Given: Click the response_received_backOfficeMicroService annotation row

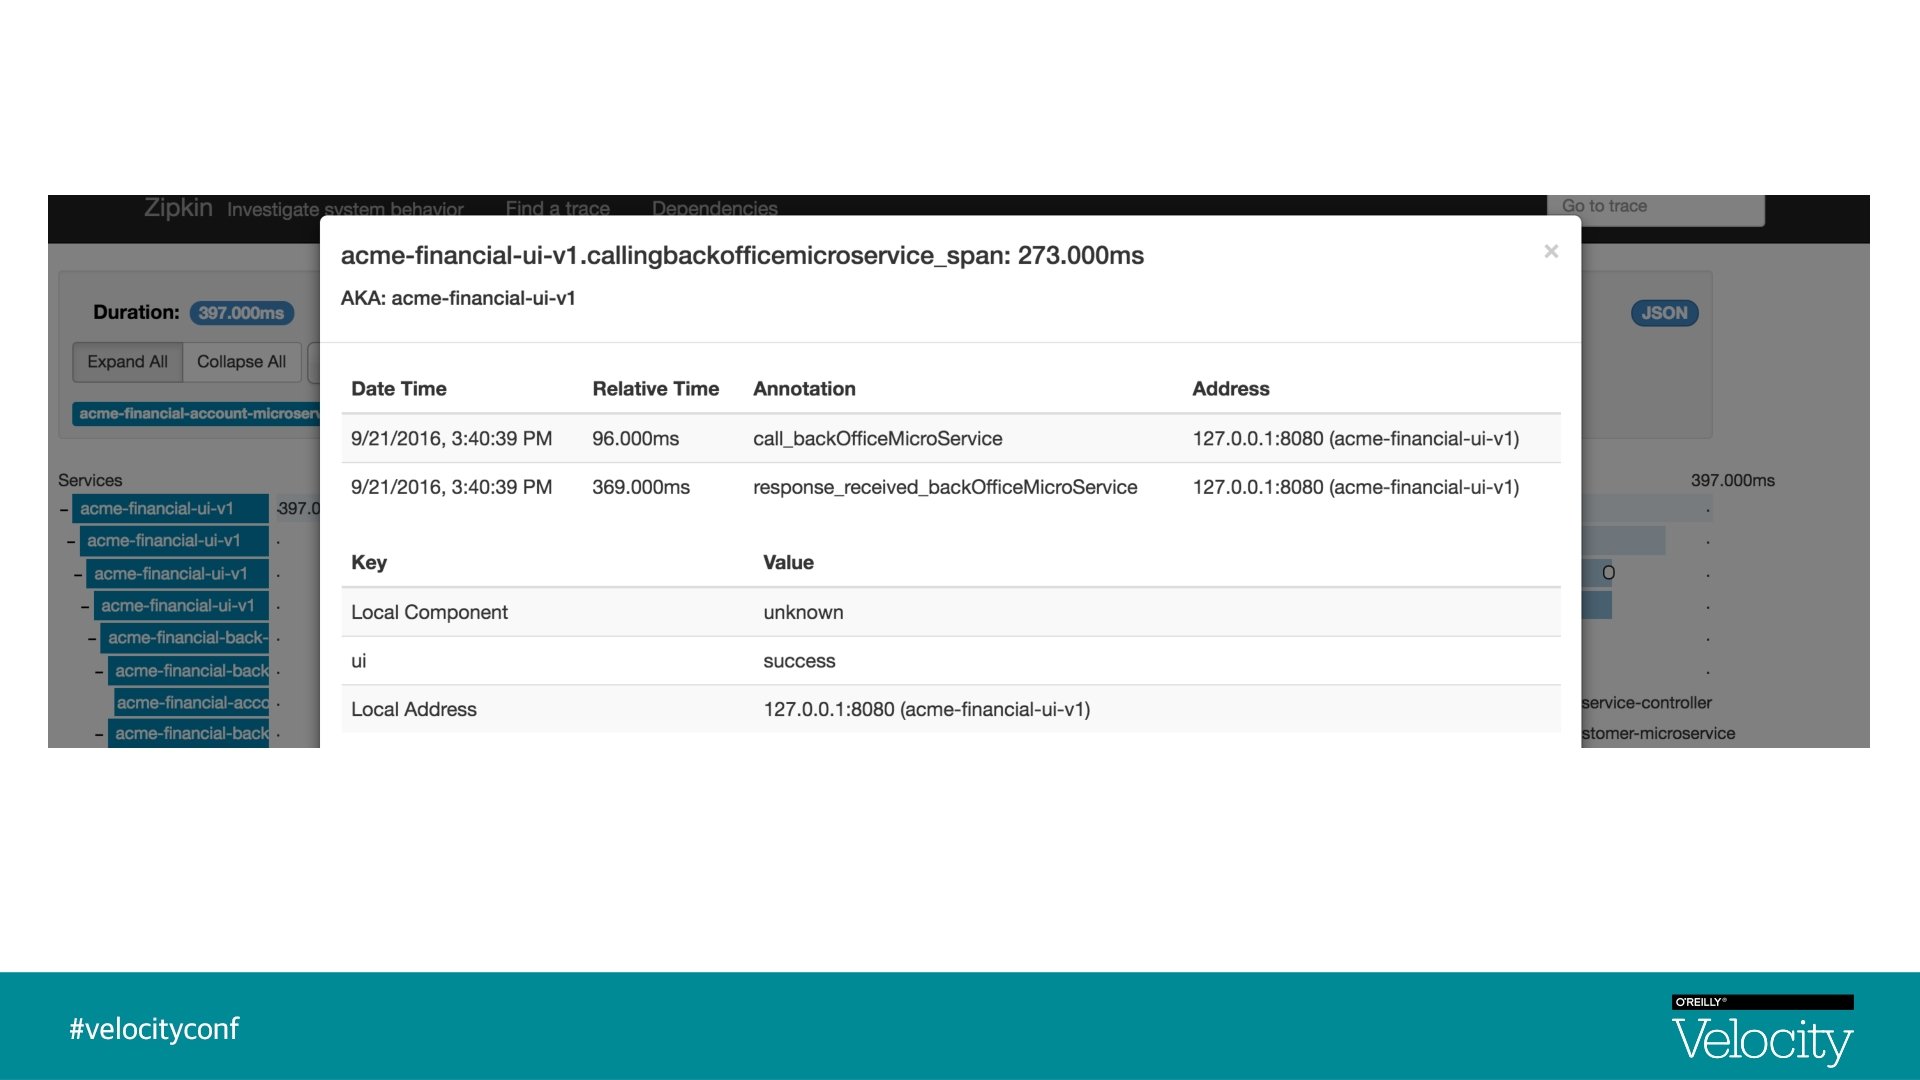Looking at the screenshot, I should (944, 488).
